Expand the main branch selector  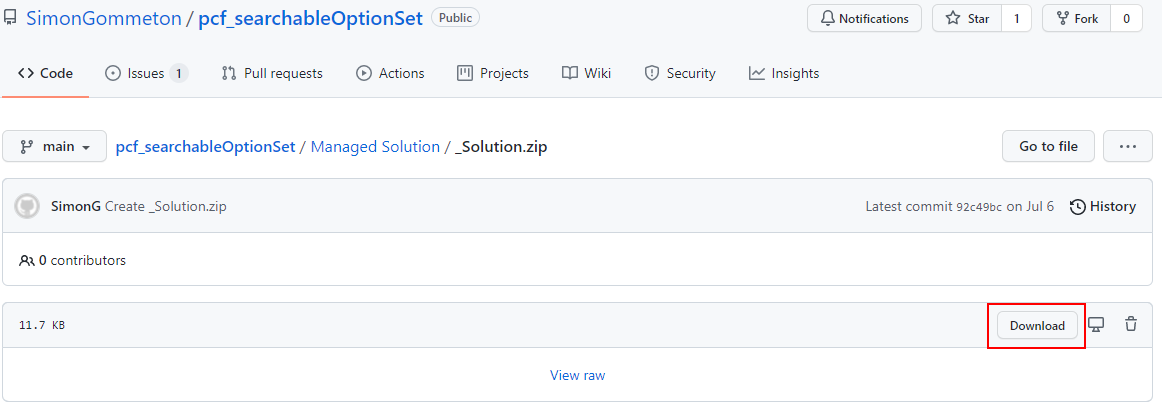[x=55, y=146]
